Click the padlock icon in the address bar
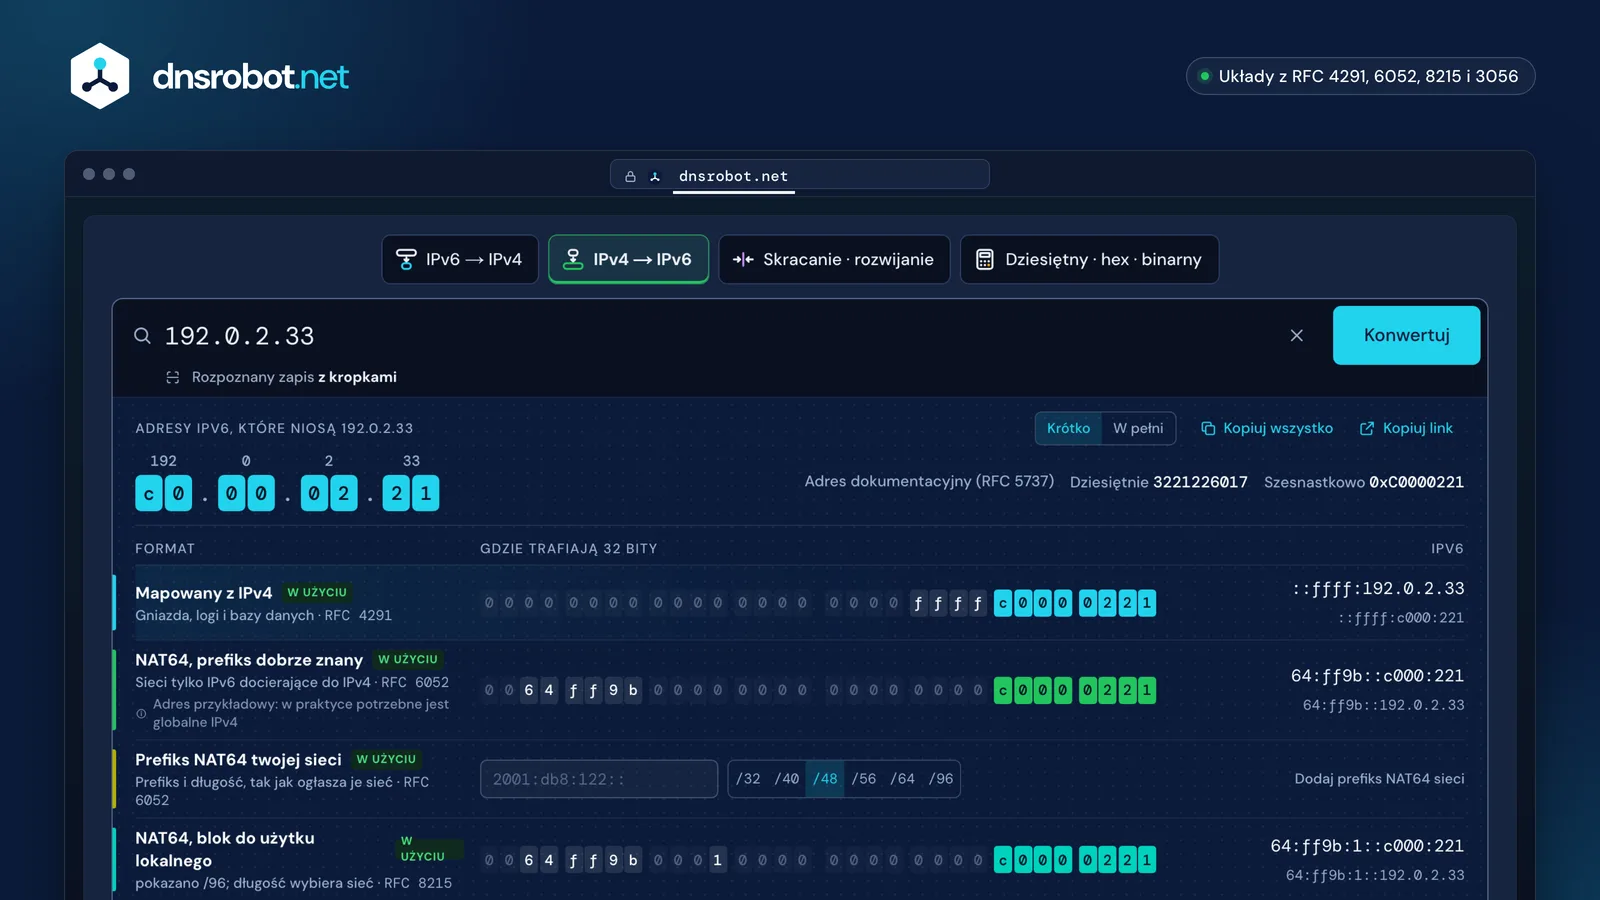1600x900 pixels. pyautogui.click(x=630, y=176)
